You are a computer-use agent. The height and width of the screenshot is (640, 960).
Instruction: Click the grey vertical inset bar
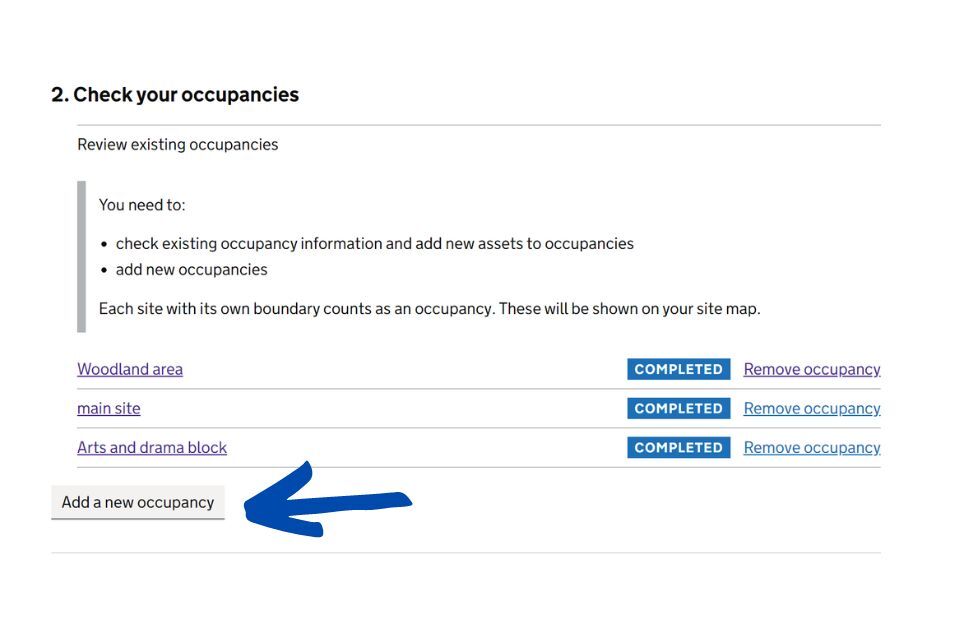point(81,256)
